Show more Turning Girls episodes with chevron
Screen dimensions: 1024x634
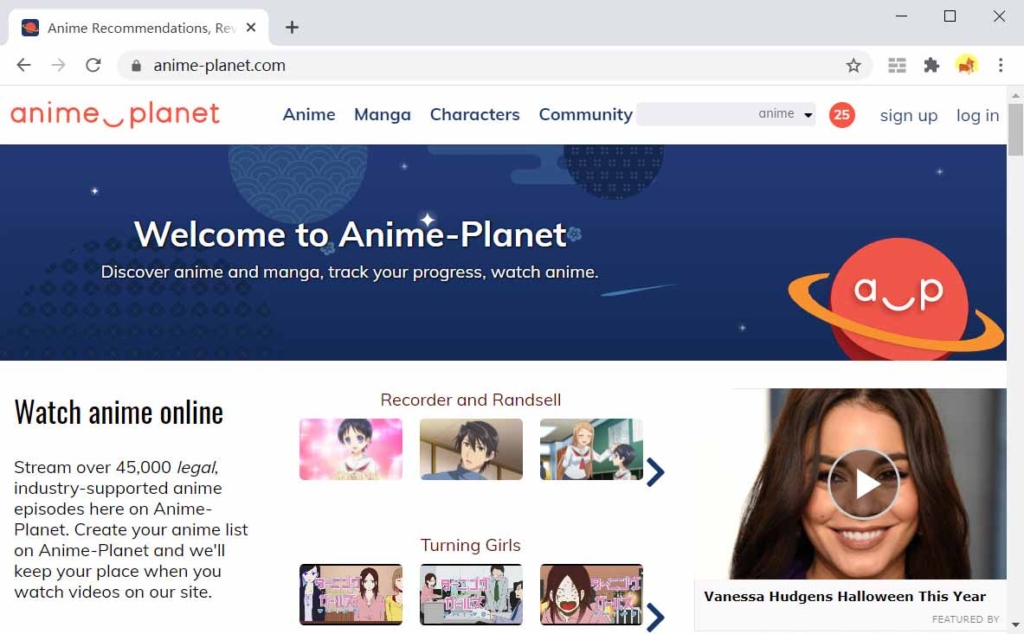[x=655, y=617]
